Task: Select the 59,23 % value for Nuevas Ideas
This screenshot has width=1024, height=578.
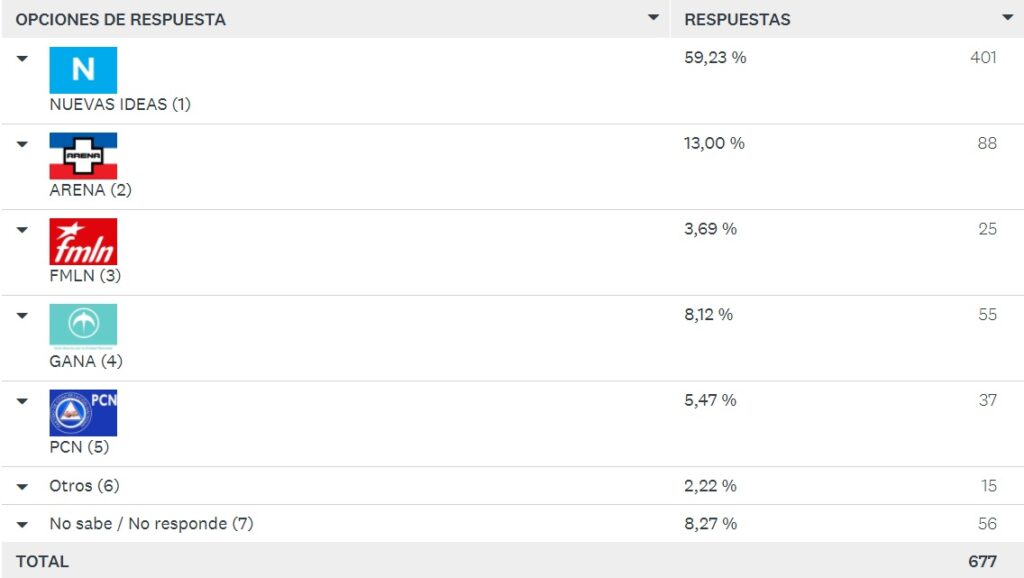Action: click(715, 57)
